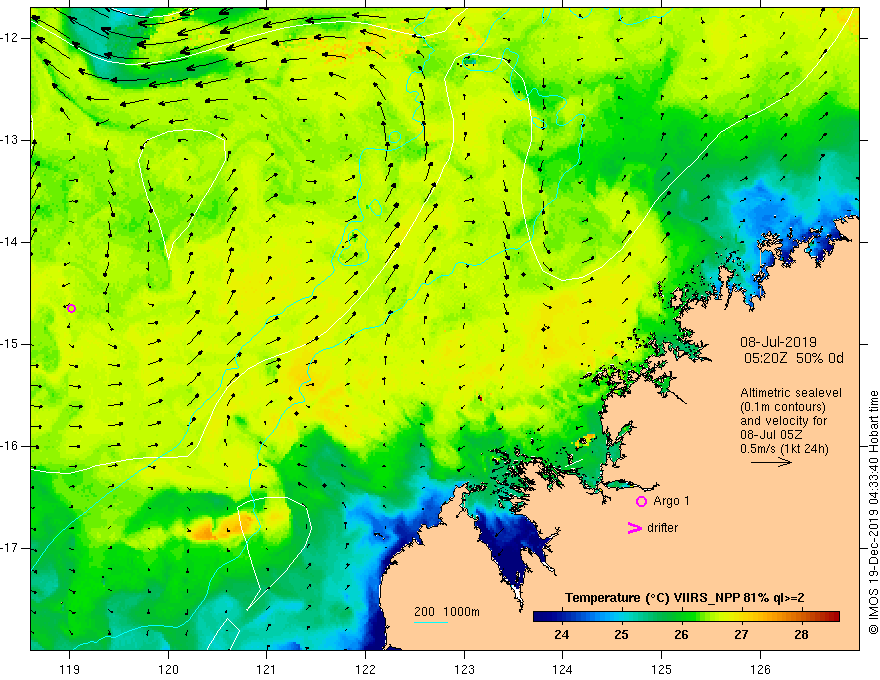Click the longitude axis label '120'
This screenshot has width=880, height=680.
tap(168, 669)
